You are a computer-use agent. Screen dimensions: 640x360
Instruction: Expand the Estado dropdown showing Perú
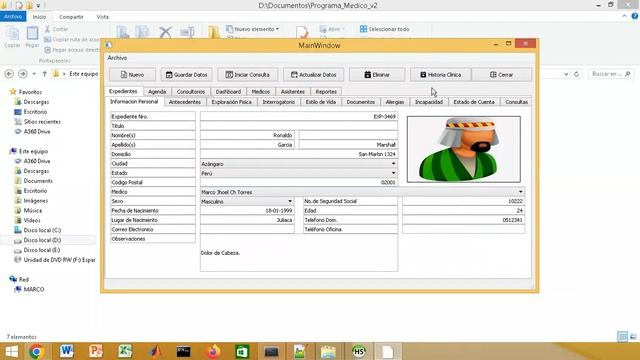[299, 173]
